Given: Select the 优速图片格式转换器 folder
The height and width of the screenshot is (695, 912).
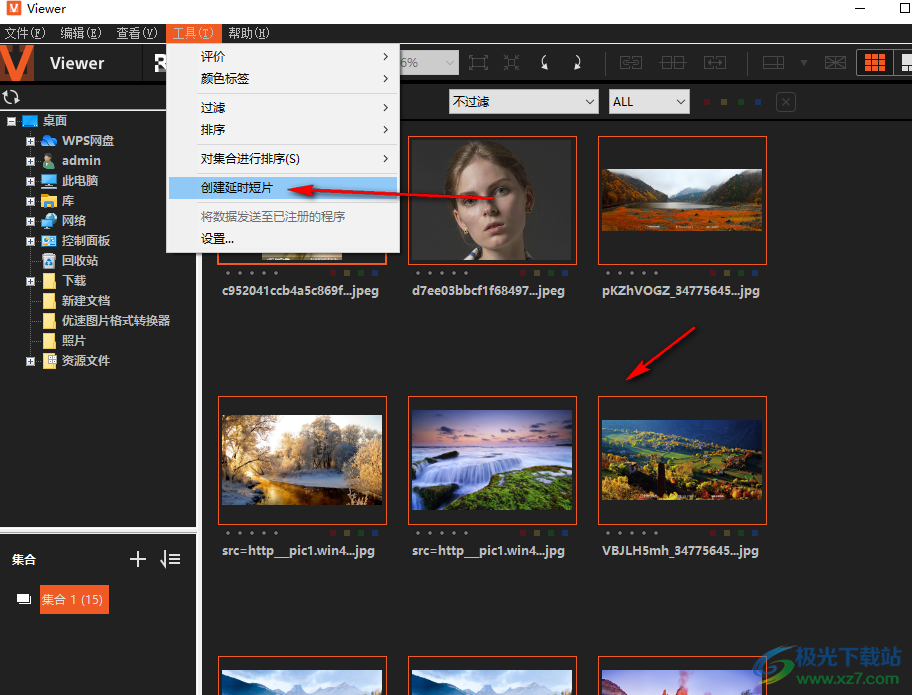Looking at the screenshot, I should pos(116,320).
